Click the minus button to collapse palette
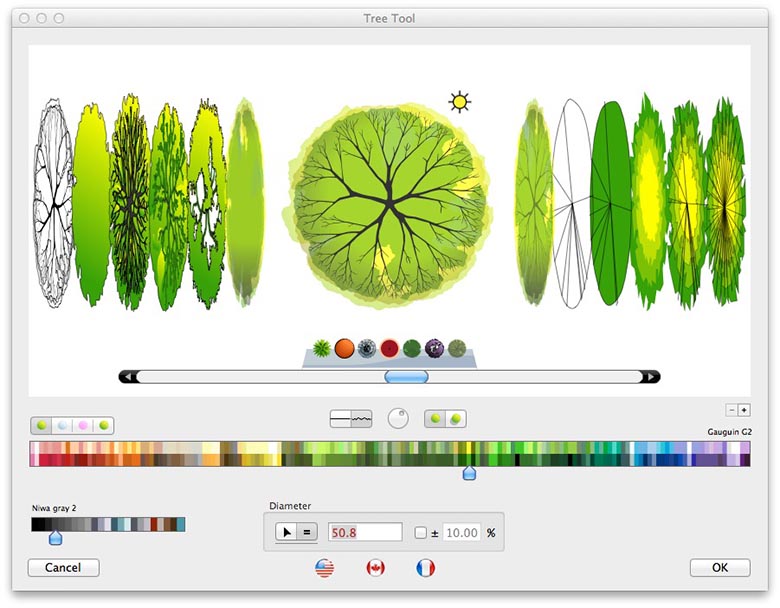This screenshot has height=608, width=780. [x=731, y=410]
